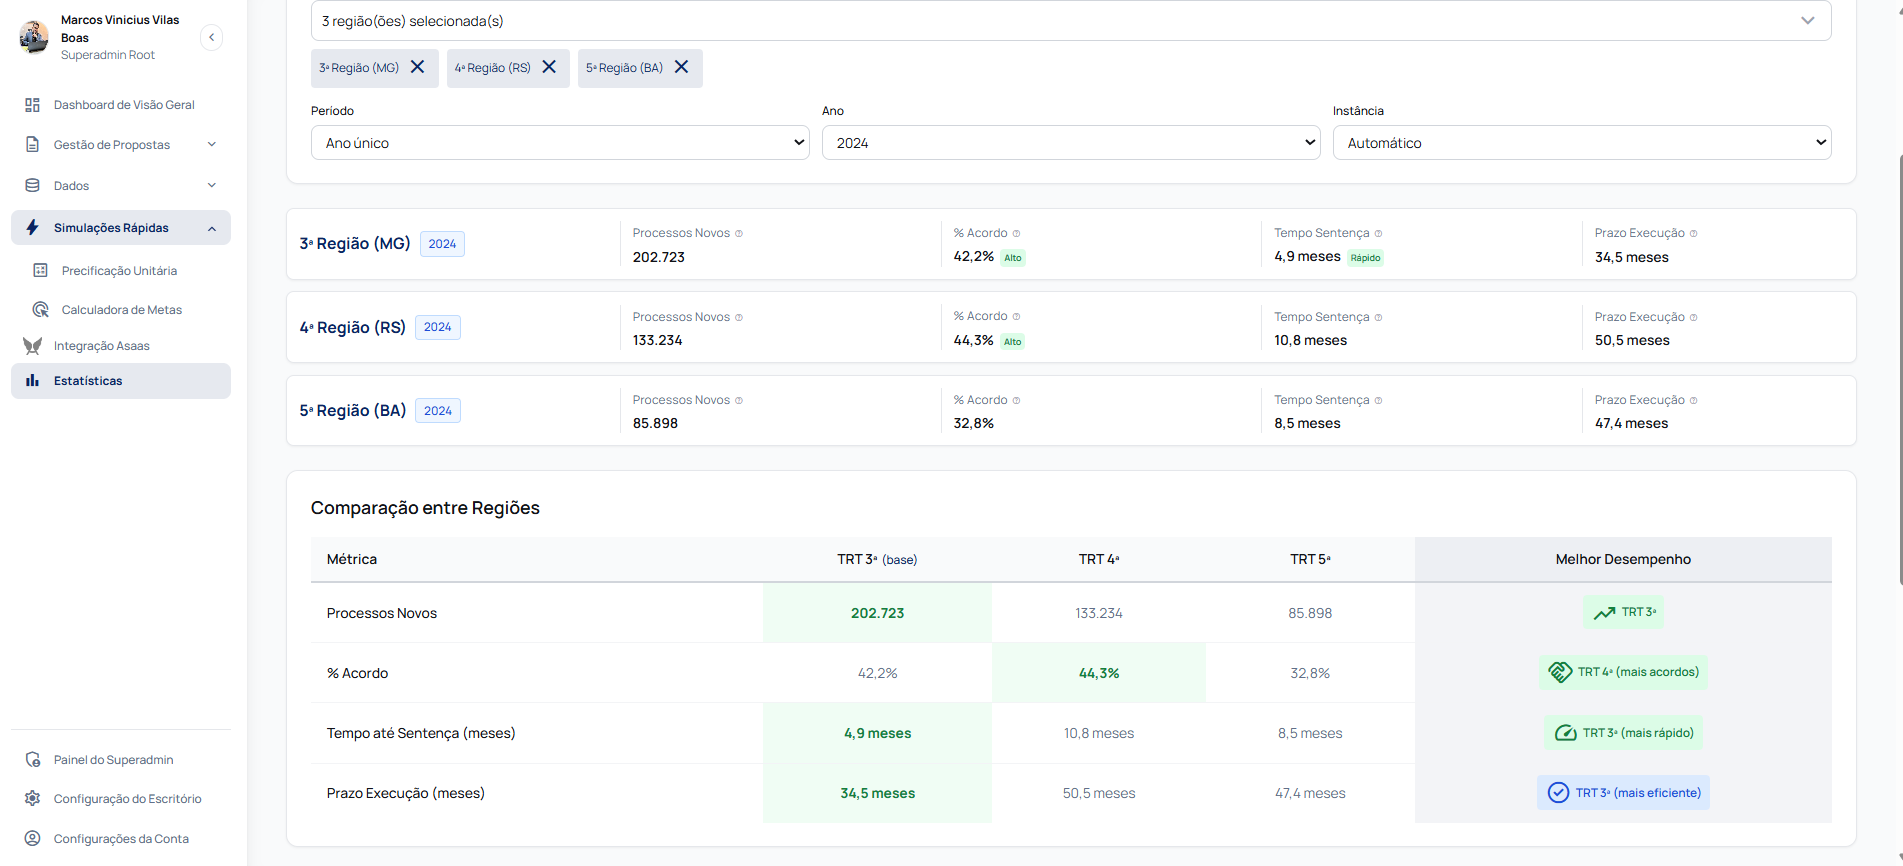
Task: Click Prazo Execução info icon for 3ª Região
Action: 1693,234
